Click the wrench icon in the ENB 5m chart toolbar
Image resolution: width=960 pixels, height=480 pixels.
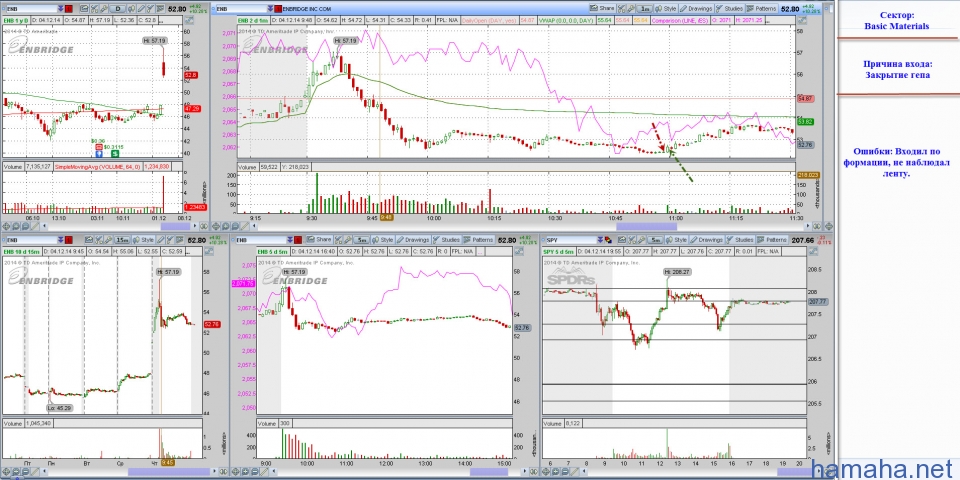pos(347,239)
